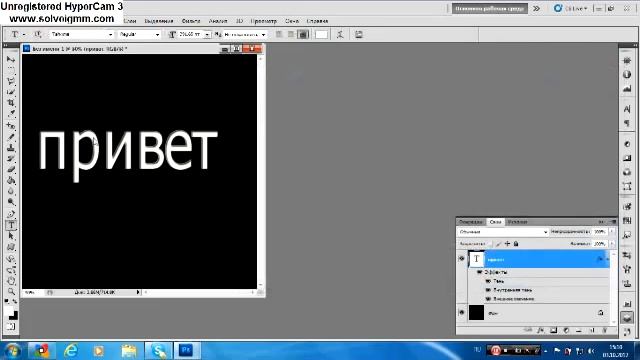
Task: Set text alignment to left
Action: pos(279,35)
